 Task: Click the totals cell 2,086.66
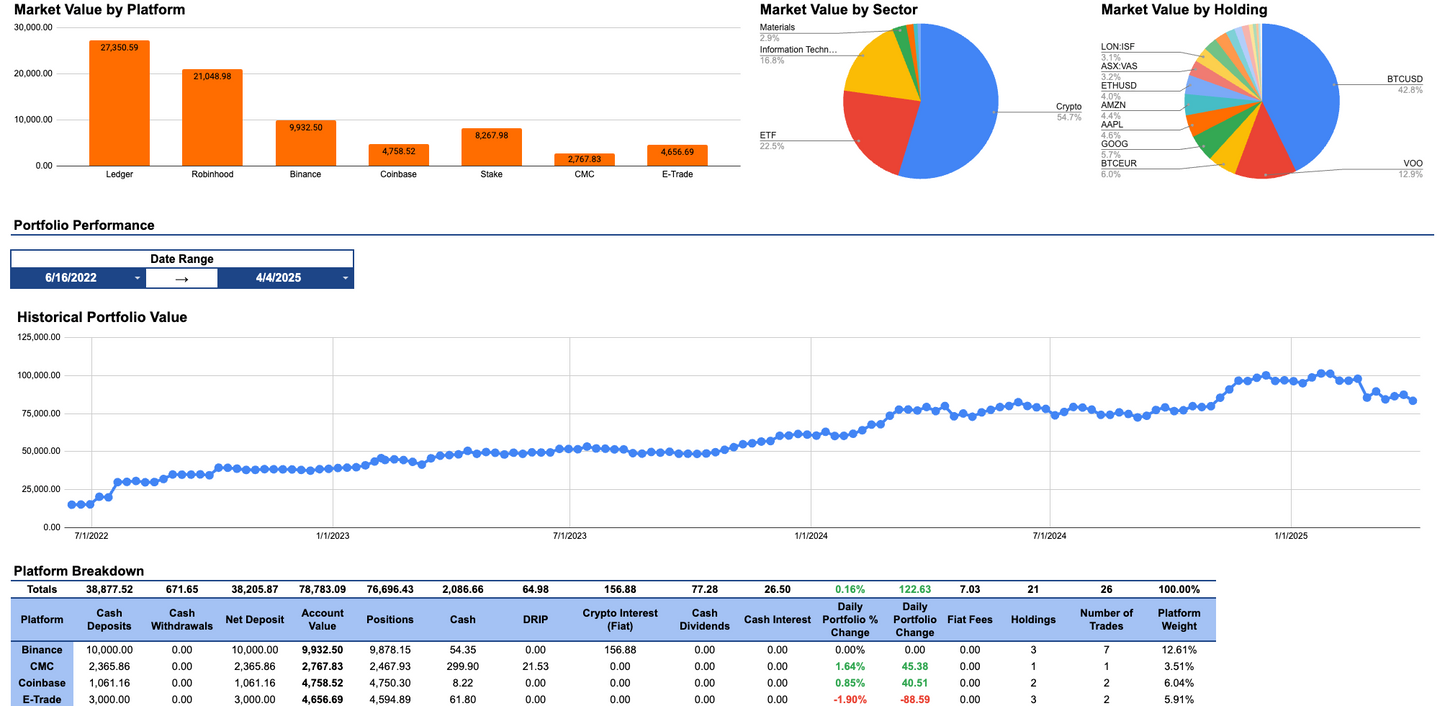coord(462,590)
